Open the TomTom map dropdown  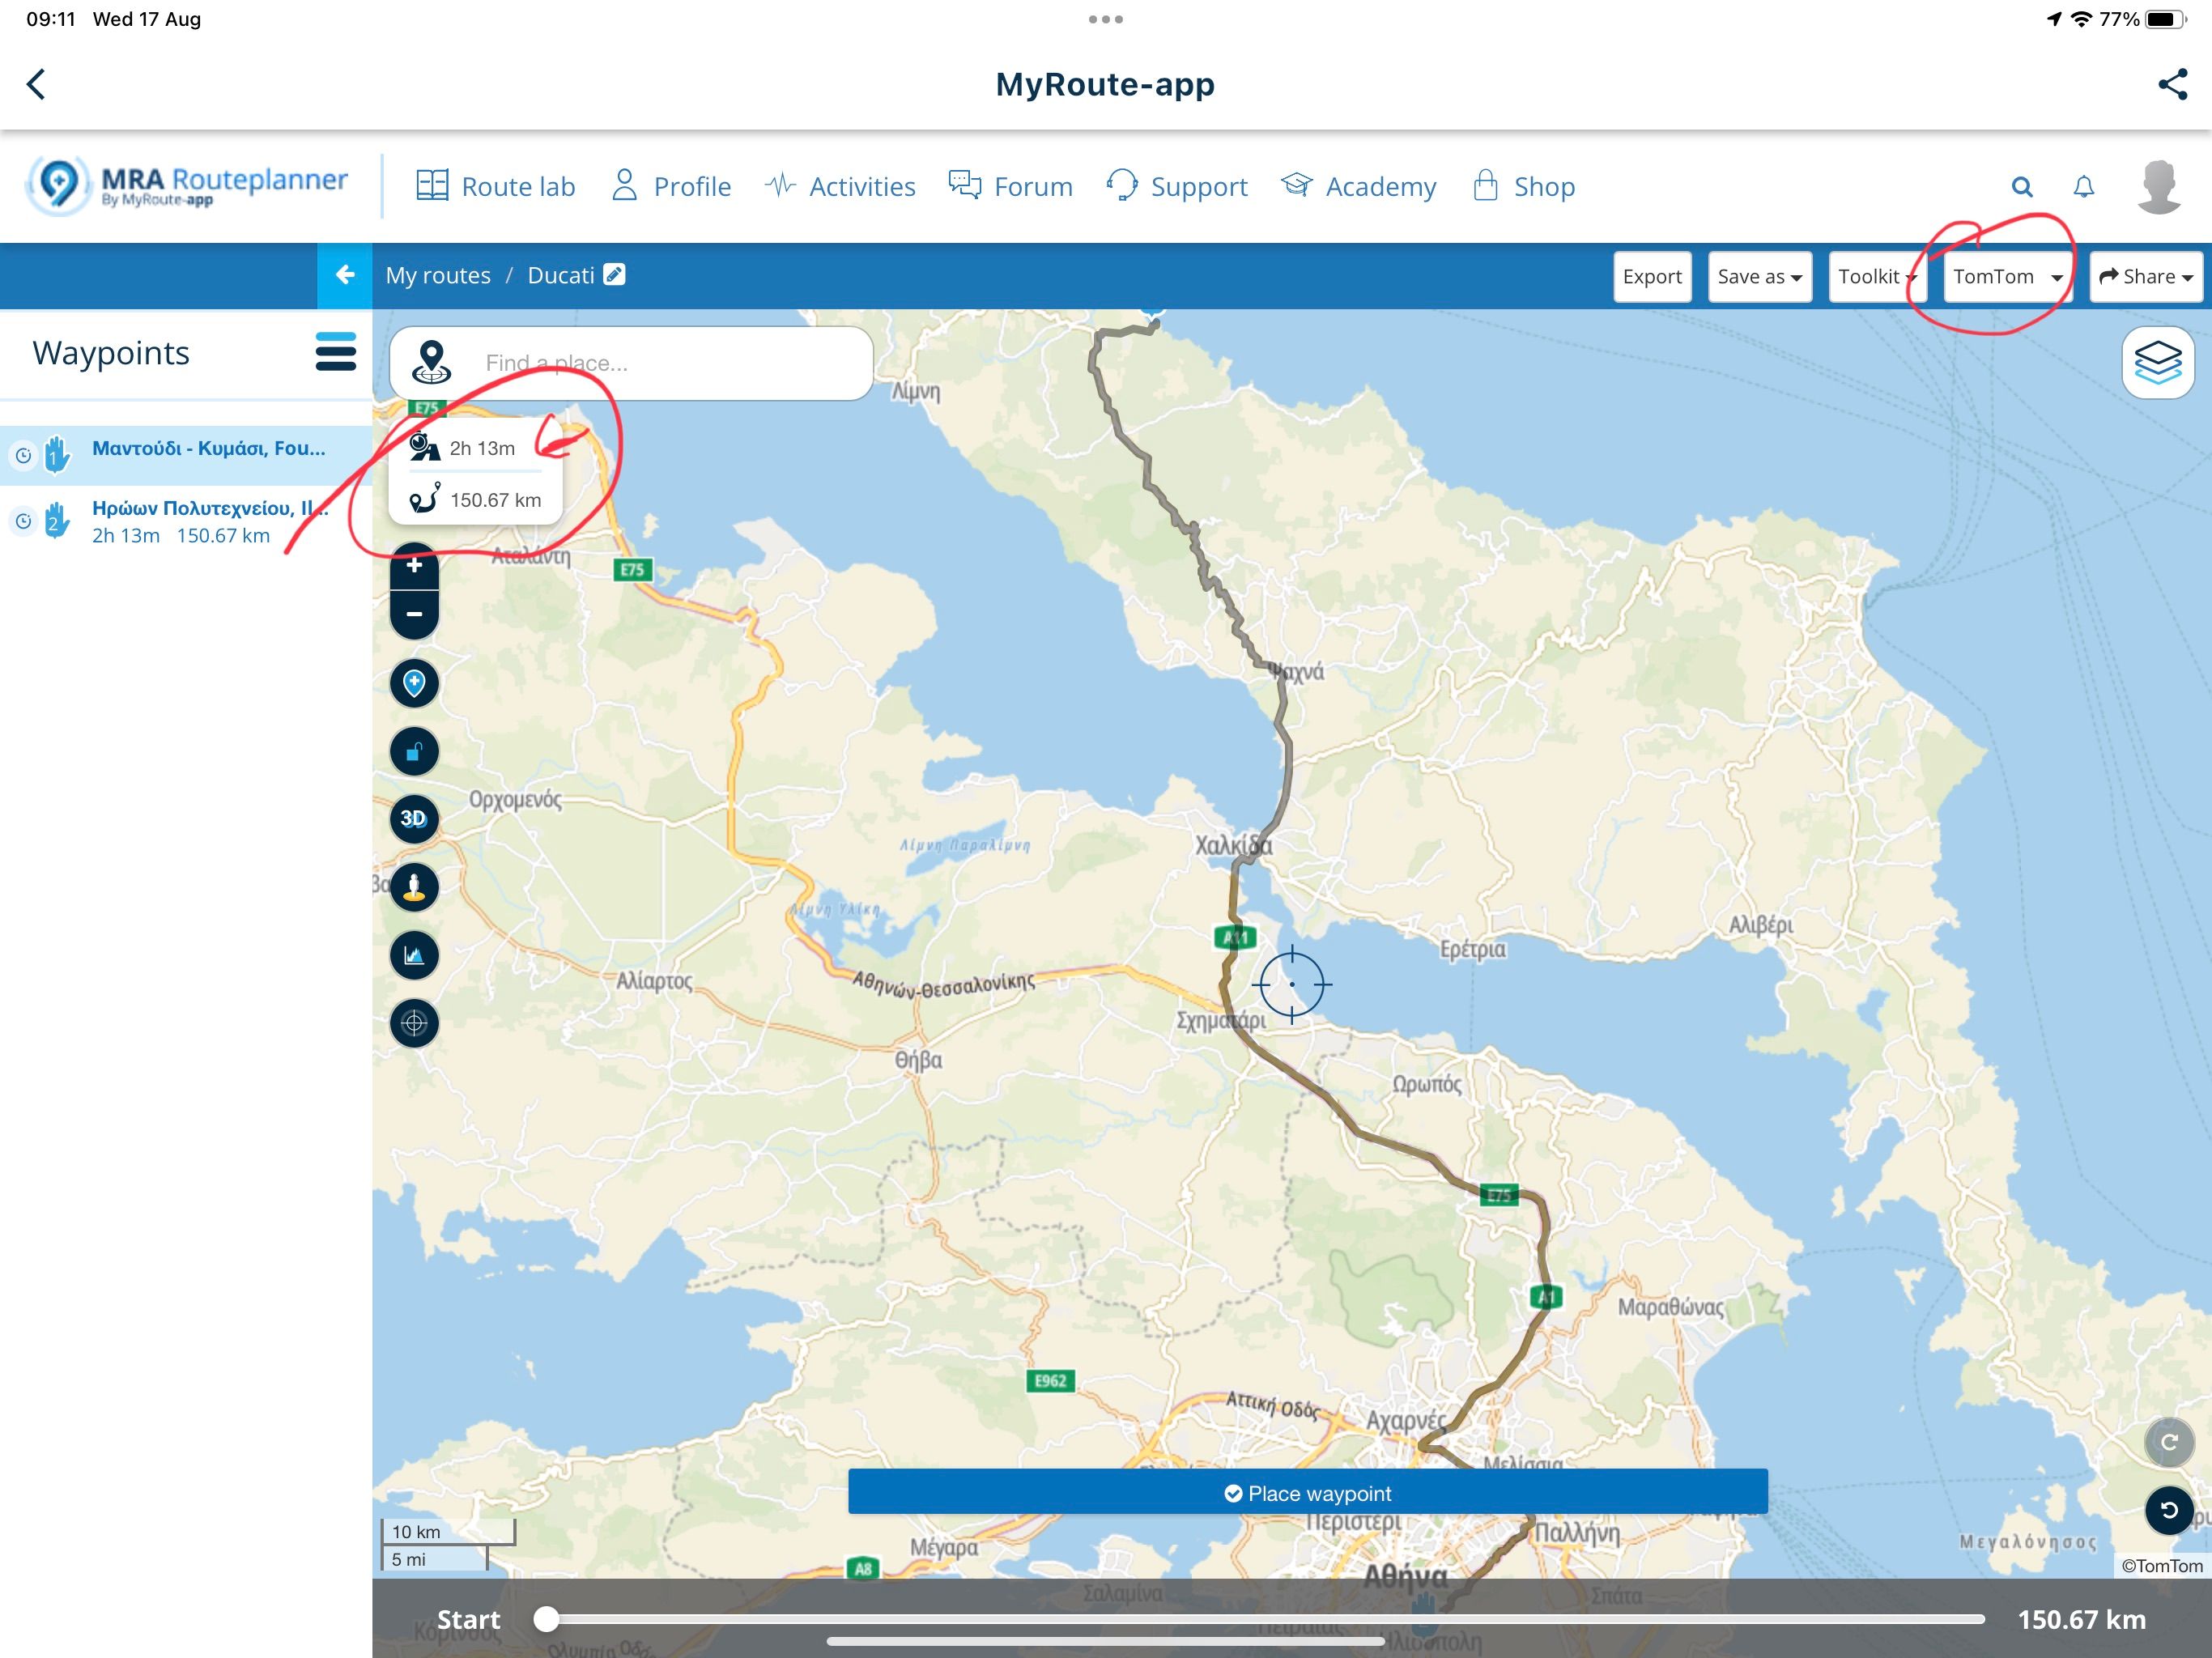click(x=2007, y=277)
